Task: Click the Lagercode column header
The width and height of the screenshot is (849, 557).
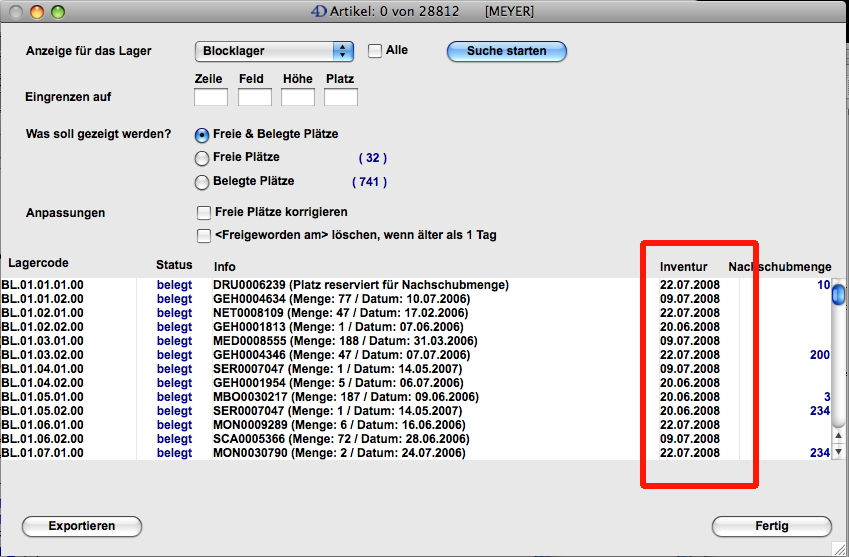Action: click(38, 264)
